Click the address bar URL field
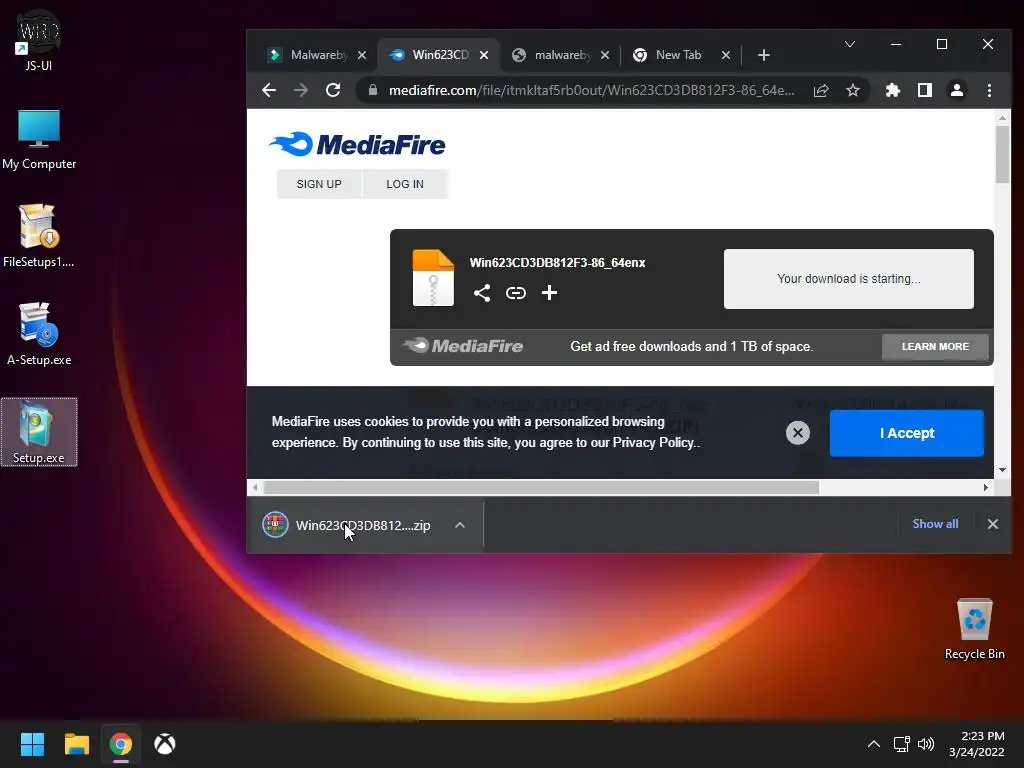 point(591,90)
